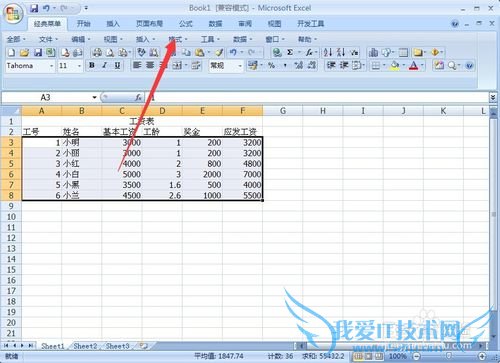This screenshot has height=363, width=500.
Task: Sort ascending with the A-Z icon
Action: click(x=328, y=53)
